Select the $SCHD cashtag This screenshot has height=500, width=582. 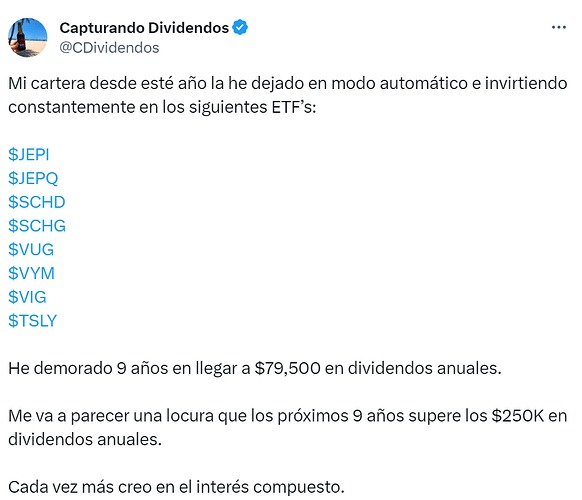pyautogui.click(x=37, y=202)
